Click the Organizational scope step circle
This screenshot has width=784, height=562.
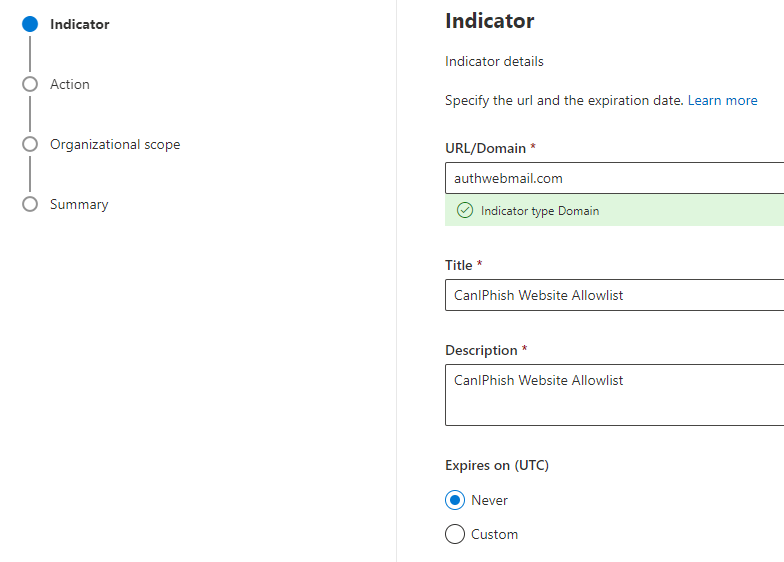[x=30, y=144]
